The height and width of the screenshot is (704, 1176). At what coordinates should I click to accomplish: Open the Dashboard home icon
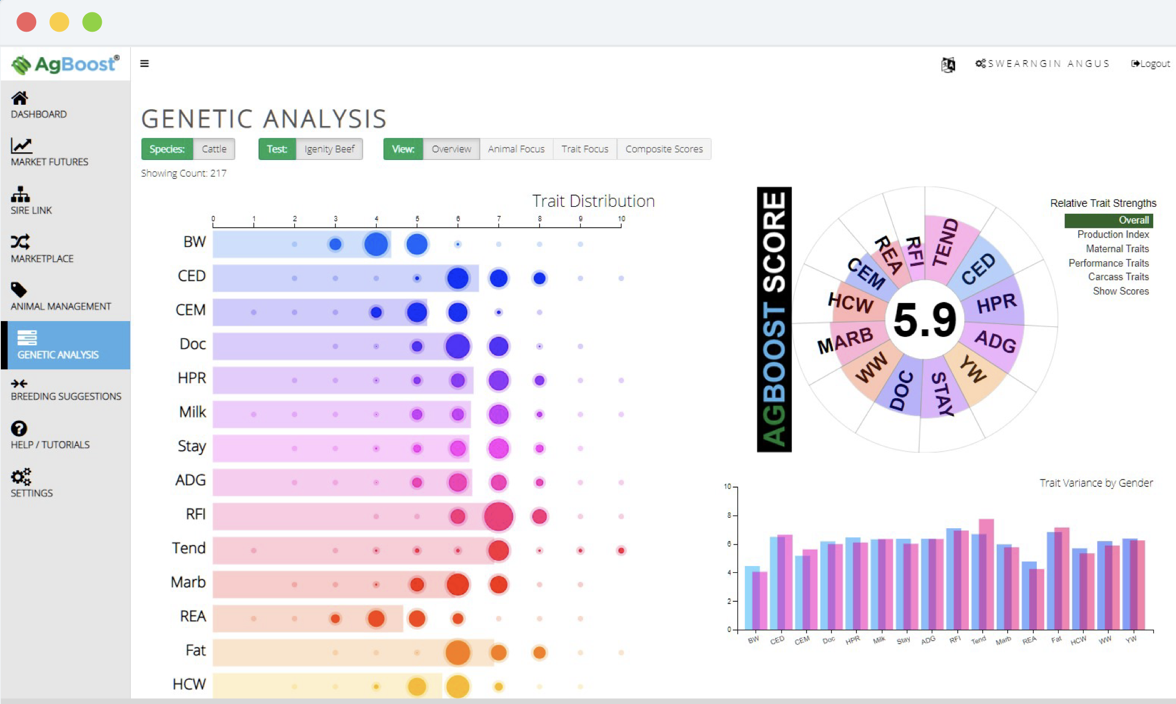(20, 98)
